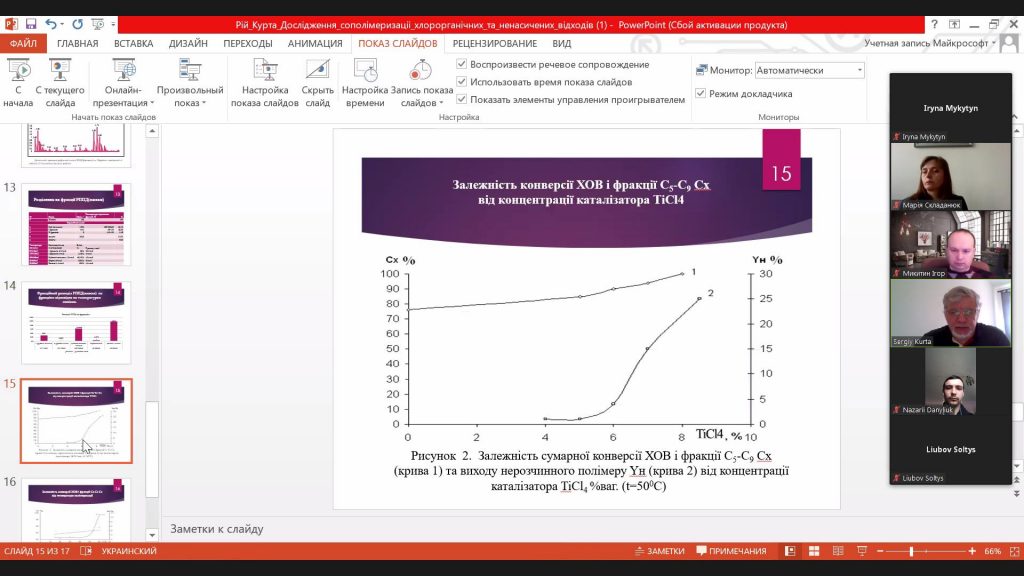This screenshot has height=576, width=1024.
Task: Redo action in quick access toolbar
Action: click(x=77, y=24)
